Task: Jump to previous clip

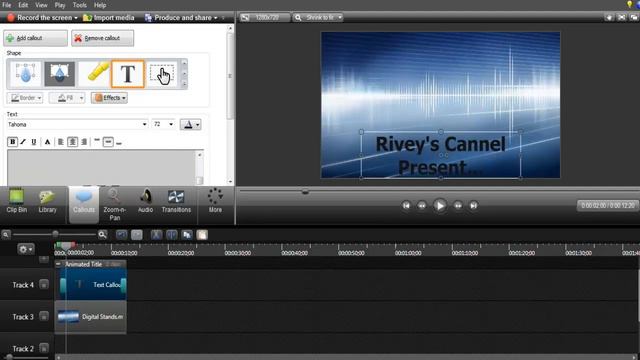Action: pos(406,206)
